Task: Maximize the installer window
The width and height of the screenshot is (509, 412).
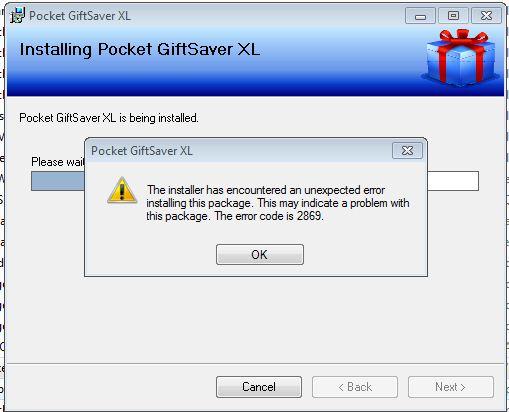Action: [453, 16]
